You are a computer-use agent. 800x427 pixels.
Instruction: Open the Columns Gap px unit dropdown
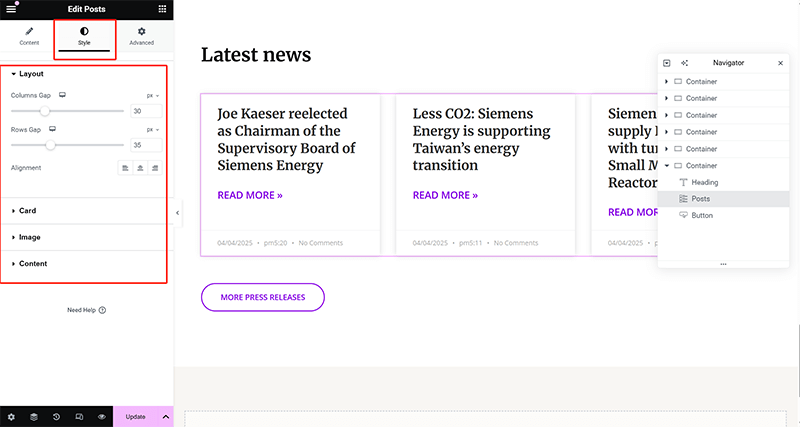(x=153, y=96)
